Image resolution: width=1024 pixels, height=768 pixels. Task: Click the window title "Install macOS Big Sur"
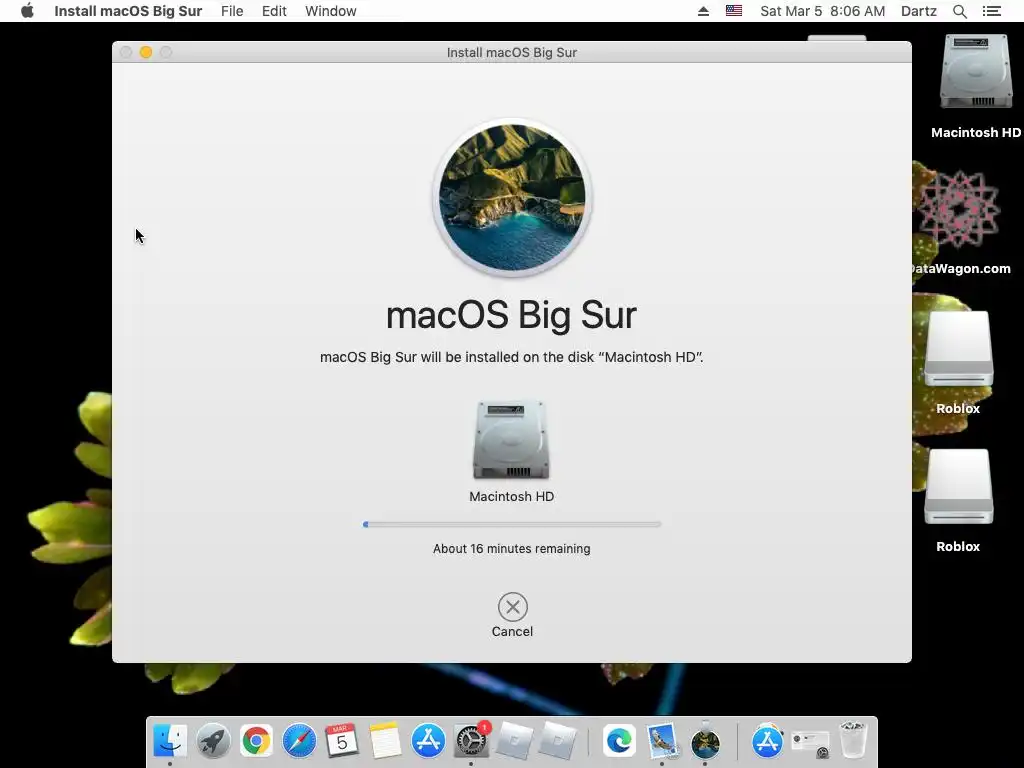[x=511, y=52]
